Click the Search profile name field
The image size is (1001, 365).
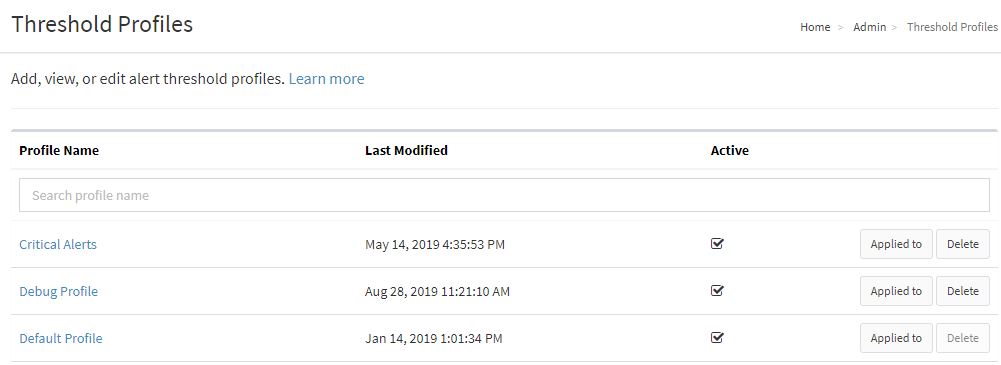pyautogui.click(x=504, y=195)
